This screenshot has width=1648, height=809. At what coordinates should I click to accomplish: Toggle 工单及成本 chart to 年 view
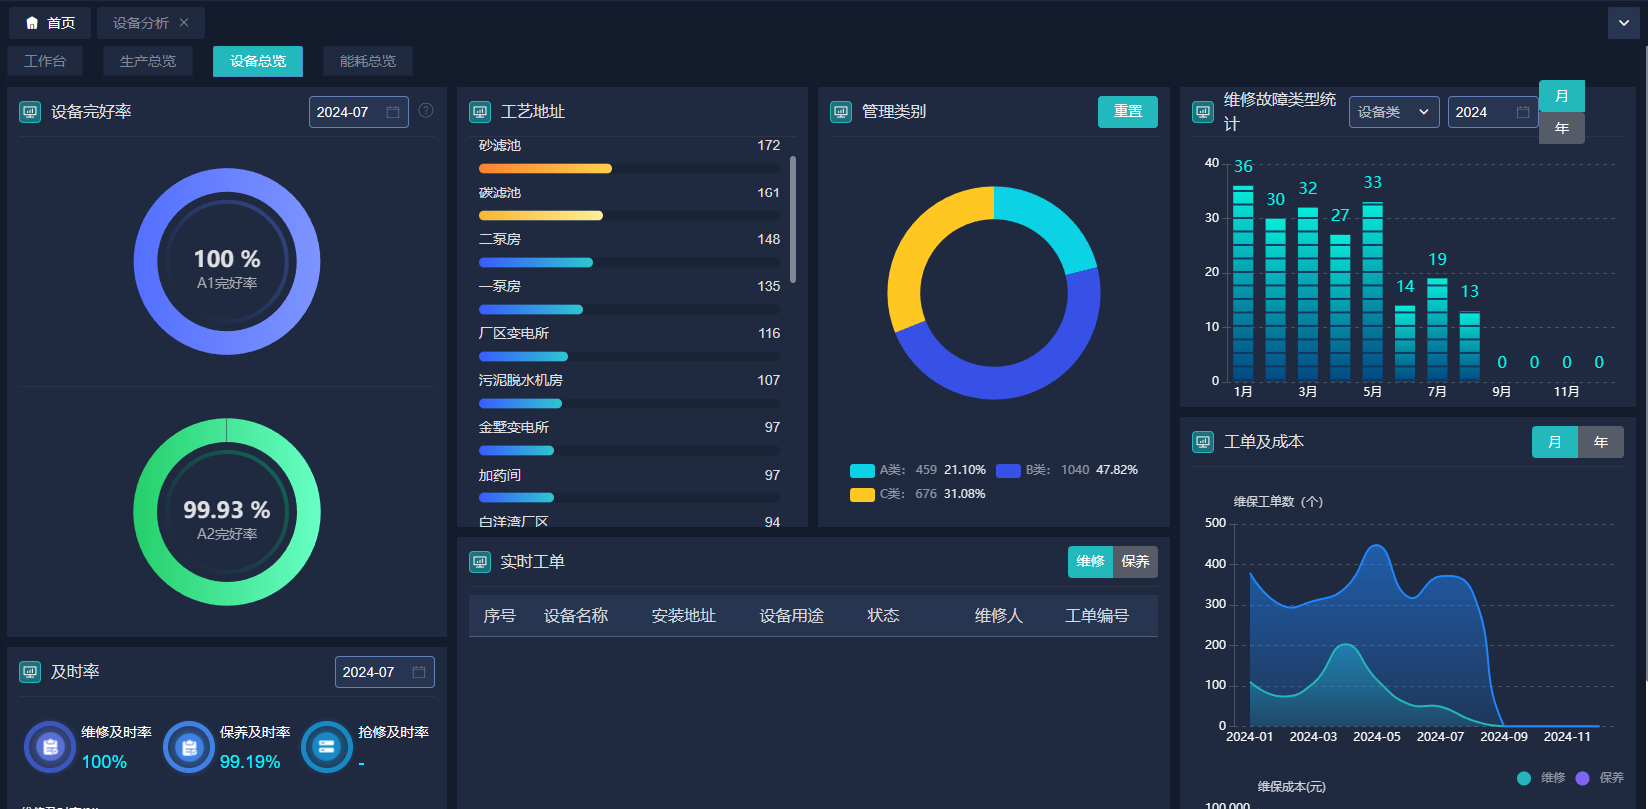(1600, 442)
